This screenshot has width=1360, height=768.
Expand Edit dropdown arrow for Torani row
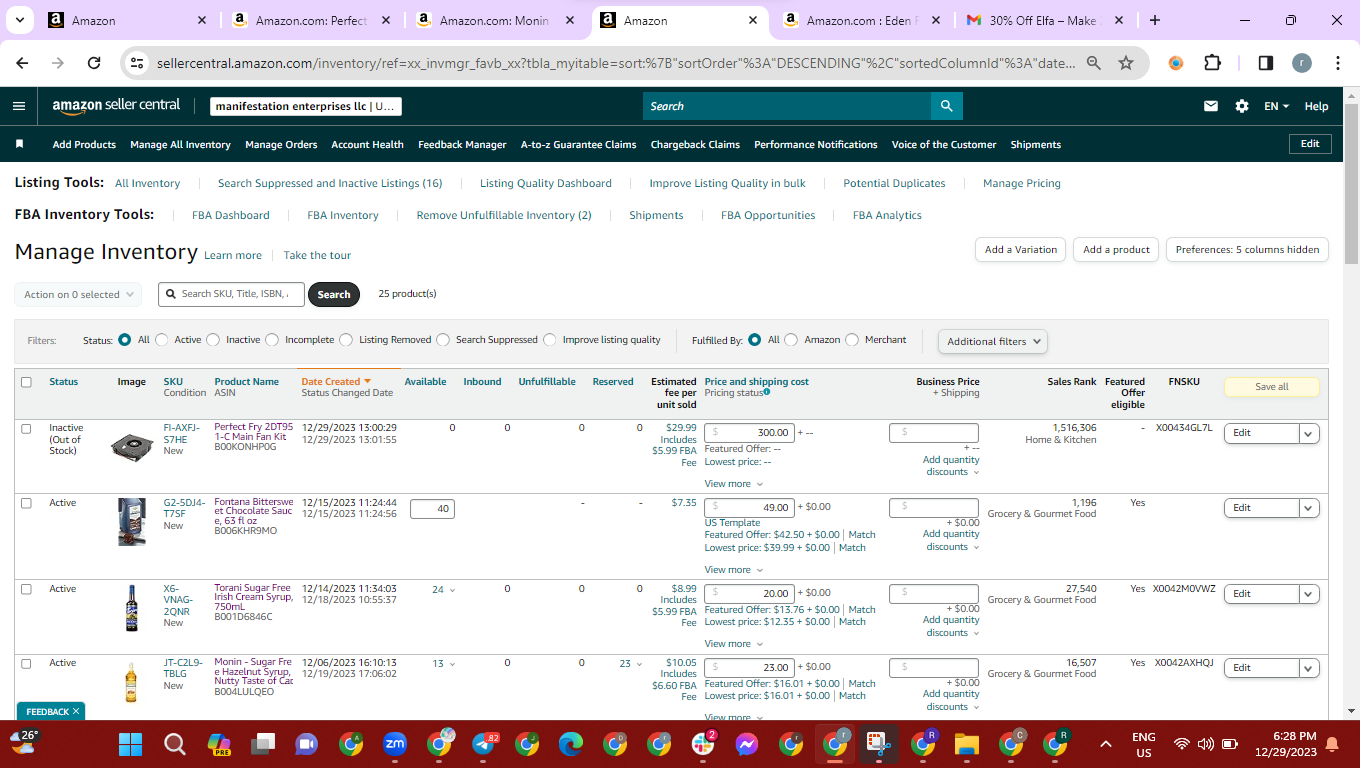coord(1309,594)
